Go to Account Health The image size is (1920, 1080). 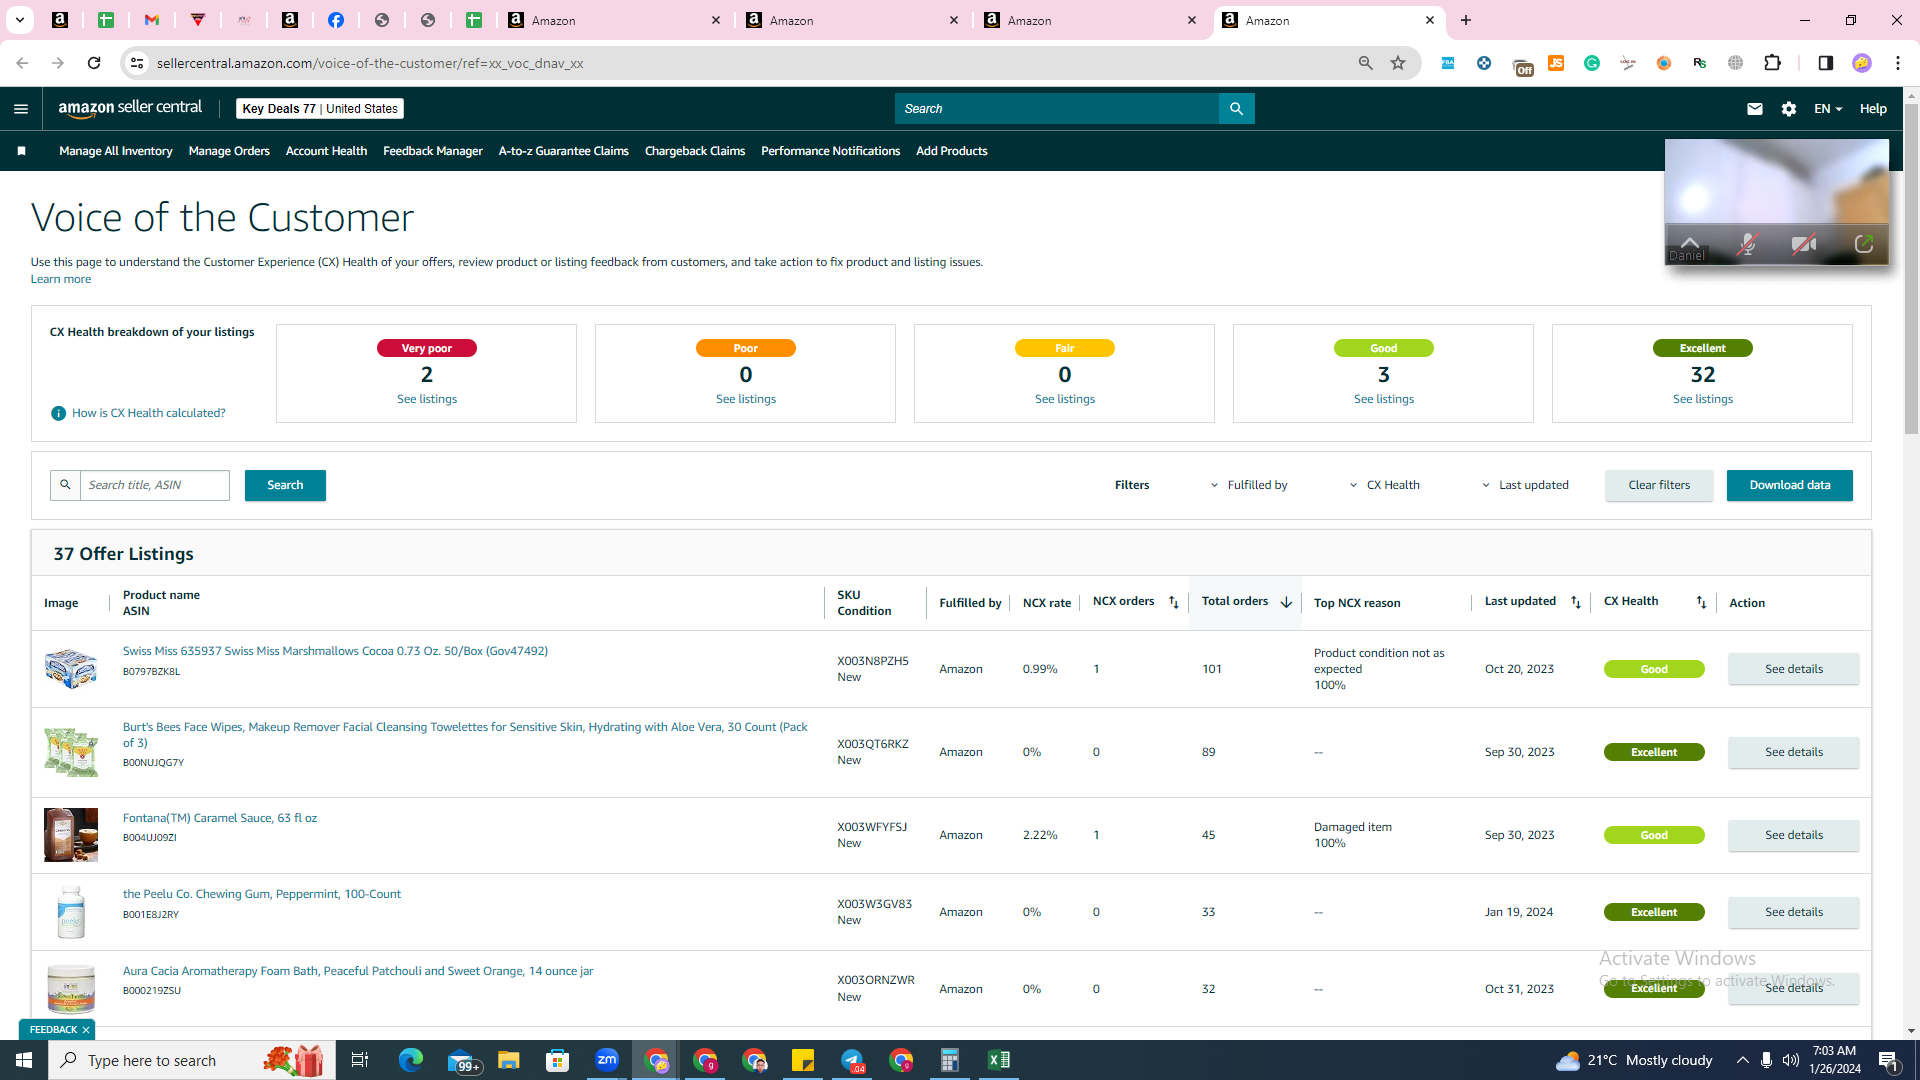click(x=326, y=151)
